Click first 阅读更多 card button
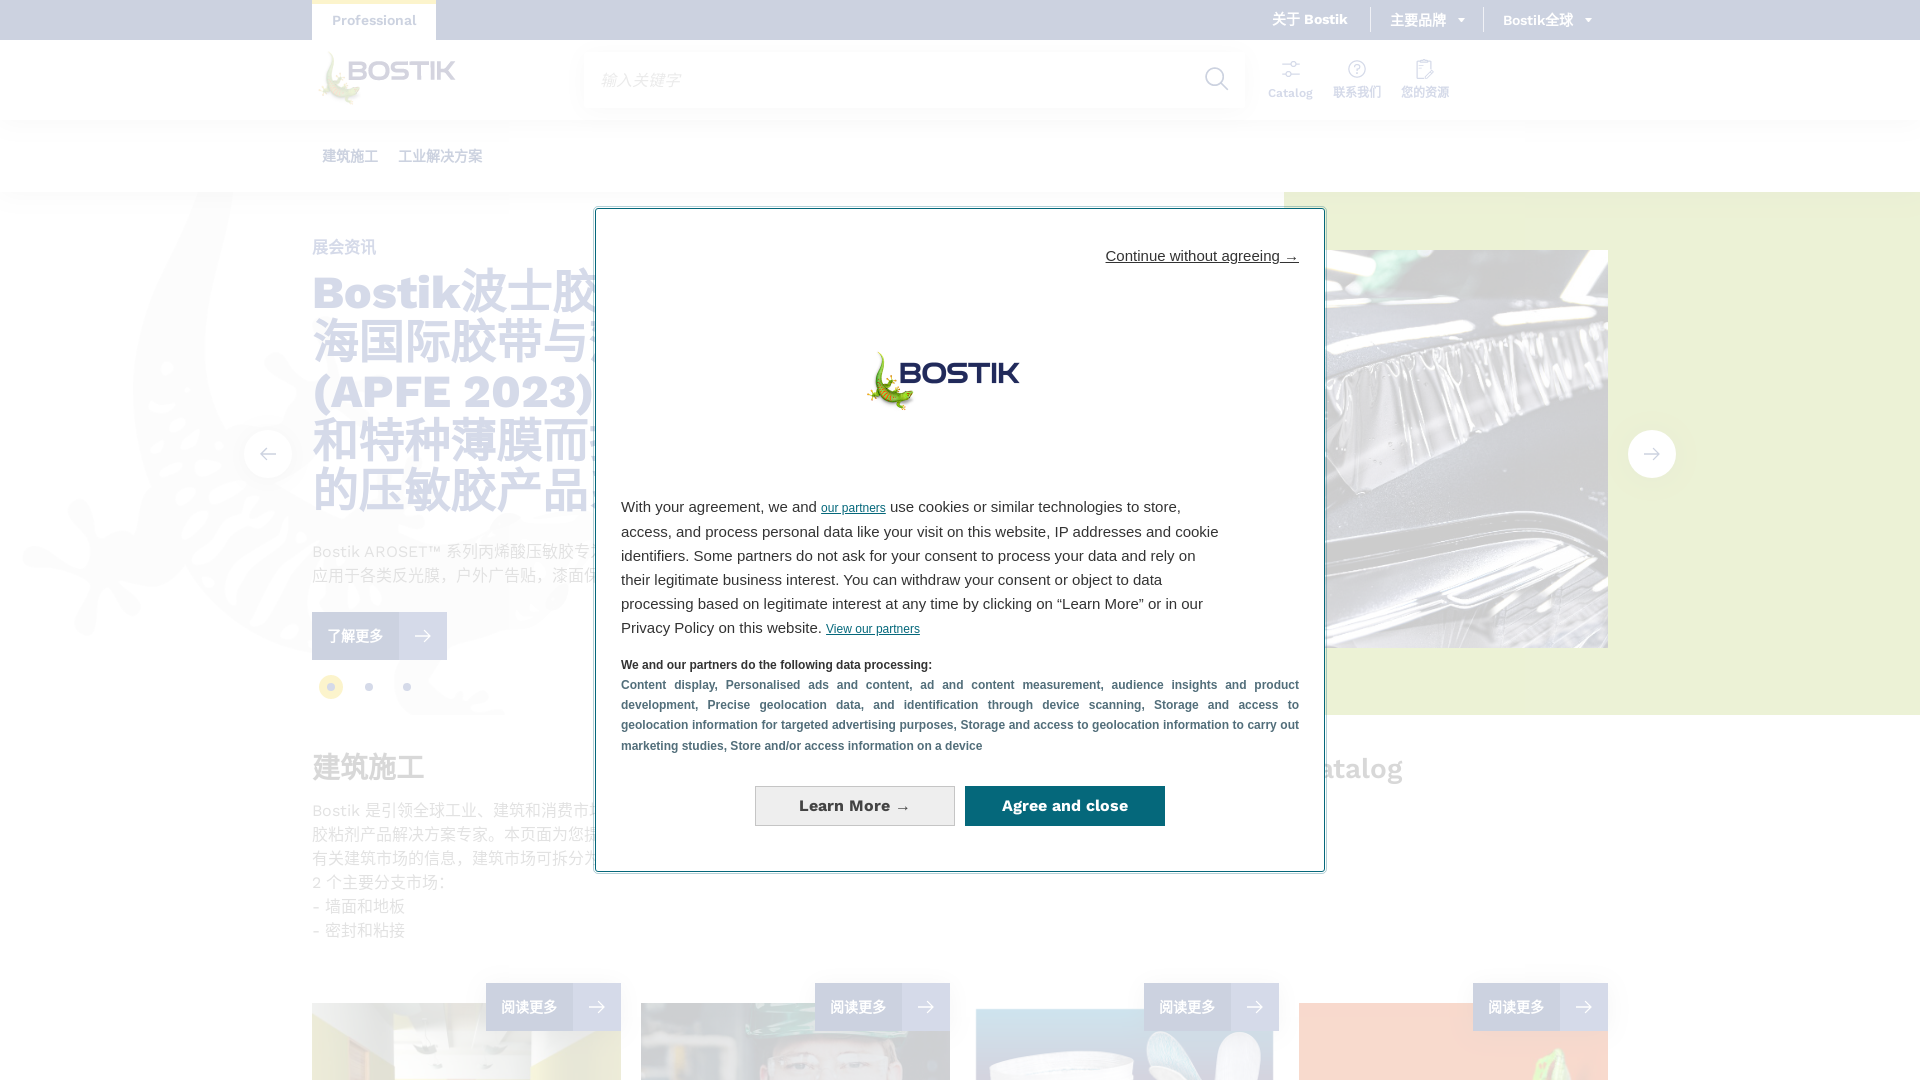The image size is (1920, 1080). [553, 1007]
